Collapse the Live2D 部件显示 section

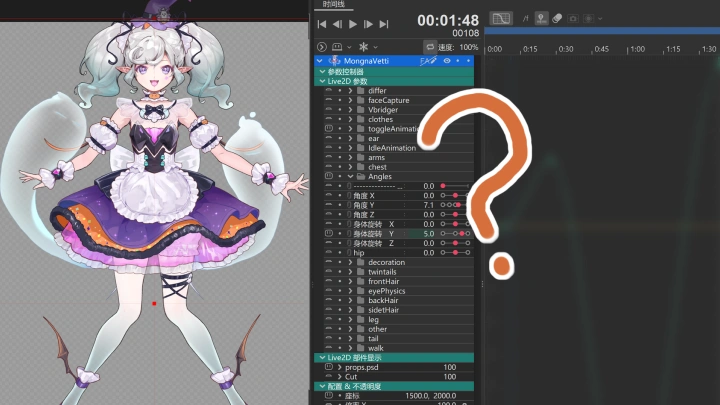(x=322, y=358)
